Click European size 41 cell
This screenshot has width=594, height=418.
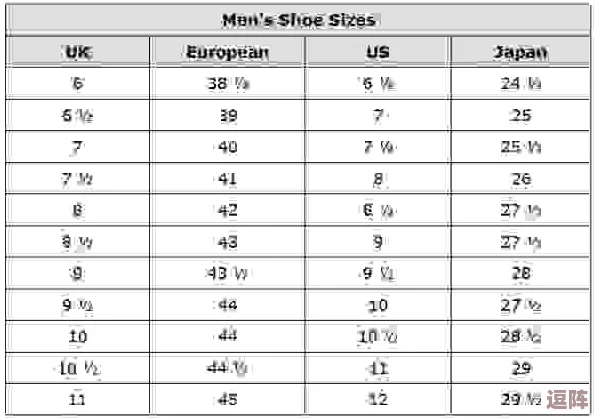tap(227, 178)
